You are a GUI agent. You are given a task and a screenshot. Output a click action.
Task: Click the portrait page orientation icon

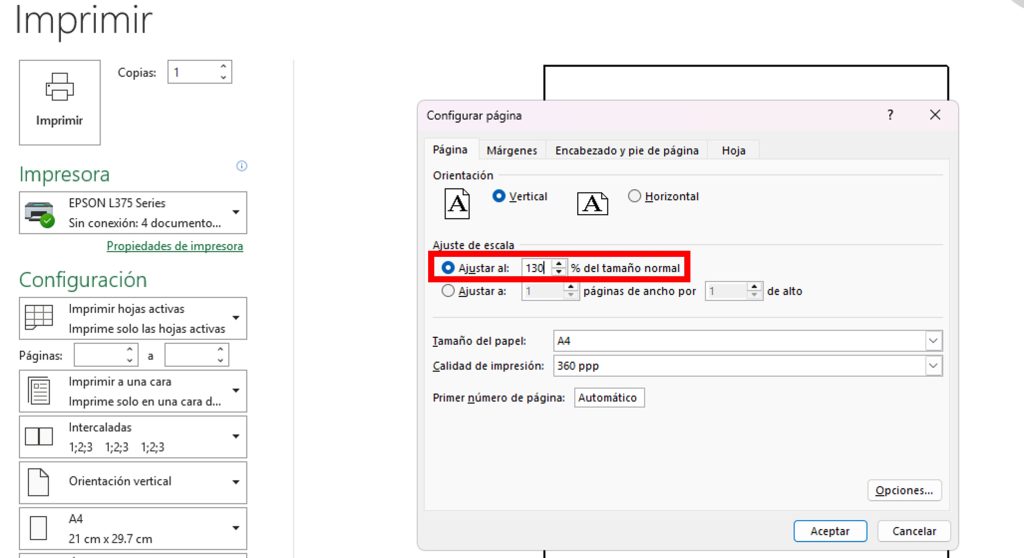click(457, 203)
